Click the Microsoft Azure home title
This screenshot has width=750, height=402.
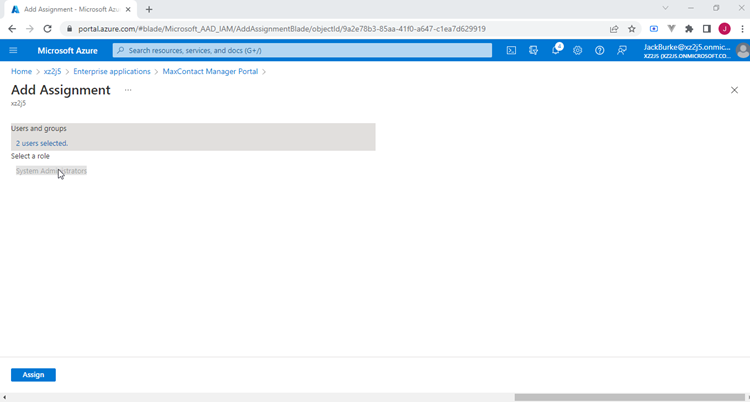click(67, 50)
